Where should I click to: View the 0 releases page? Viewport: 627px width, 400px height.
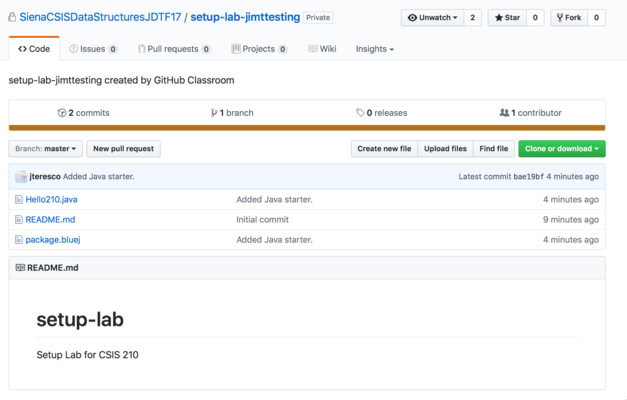tap(381, 113)
